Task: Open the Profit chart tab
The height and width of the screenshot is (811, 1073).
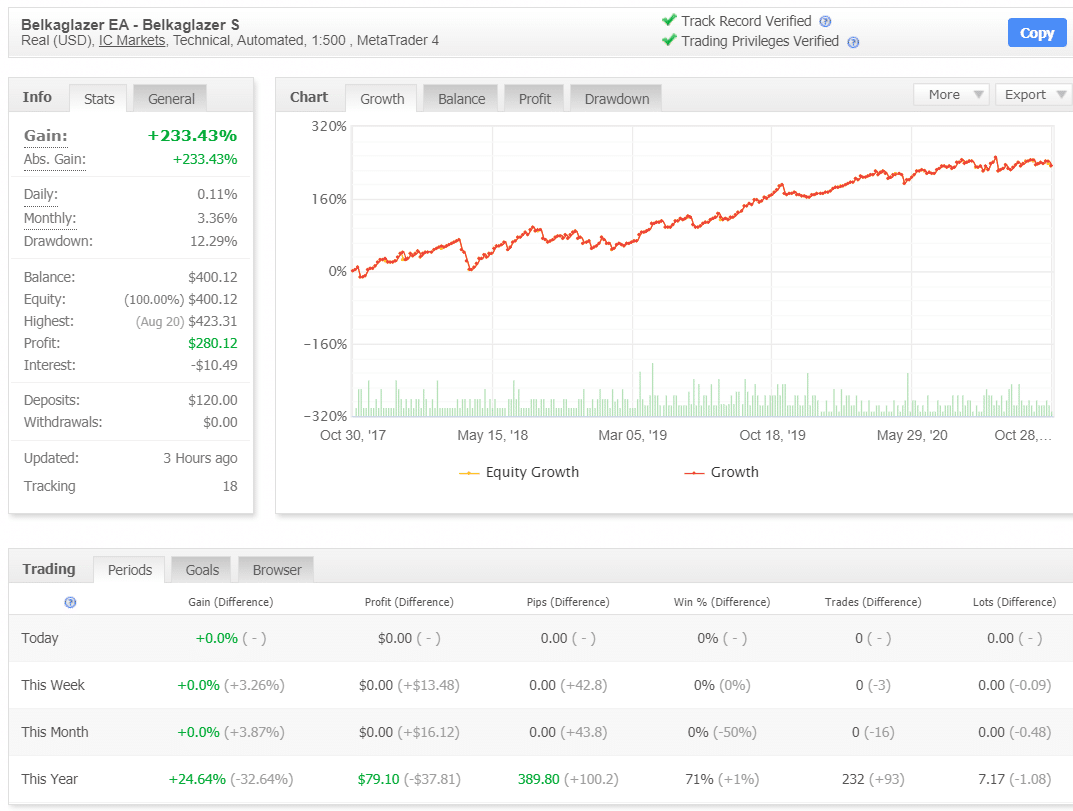Action: 534,99
